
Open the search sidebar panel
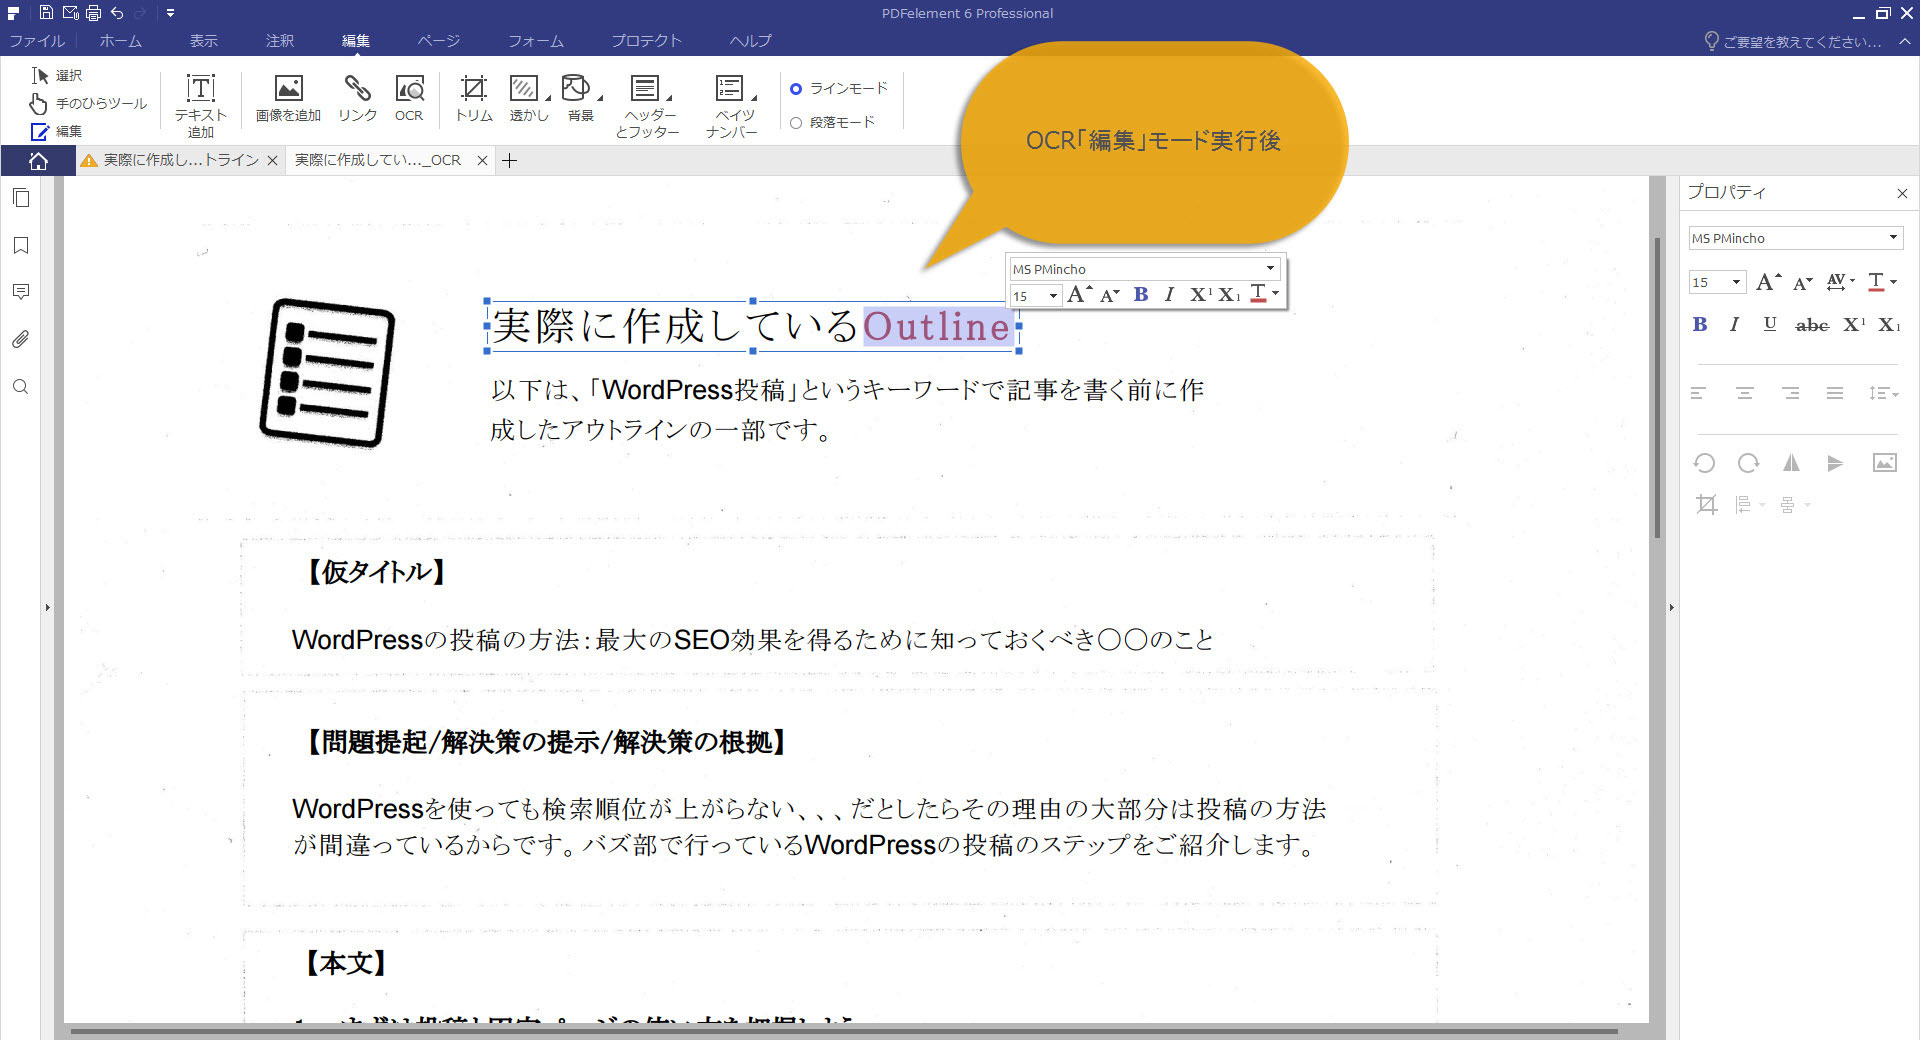coord(21,387)
